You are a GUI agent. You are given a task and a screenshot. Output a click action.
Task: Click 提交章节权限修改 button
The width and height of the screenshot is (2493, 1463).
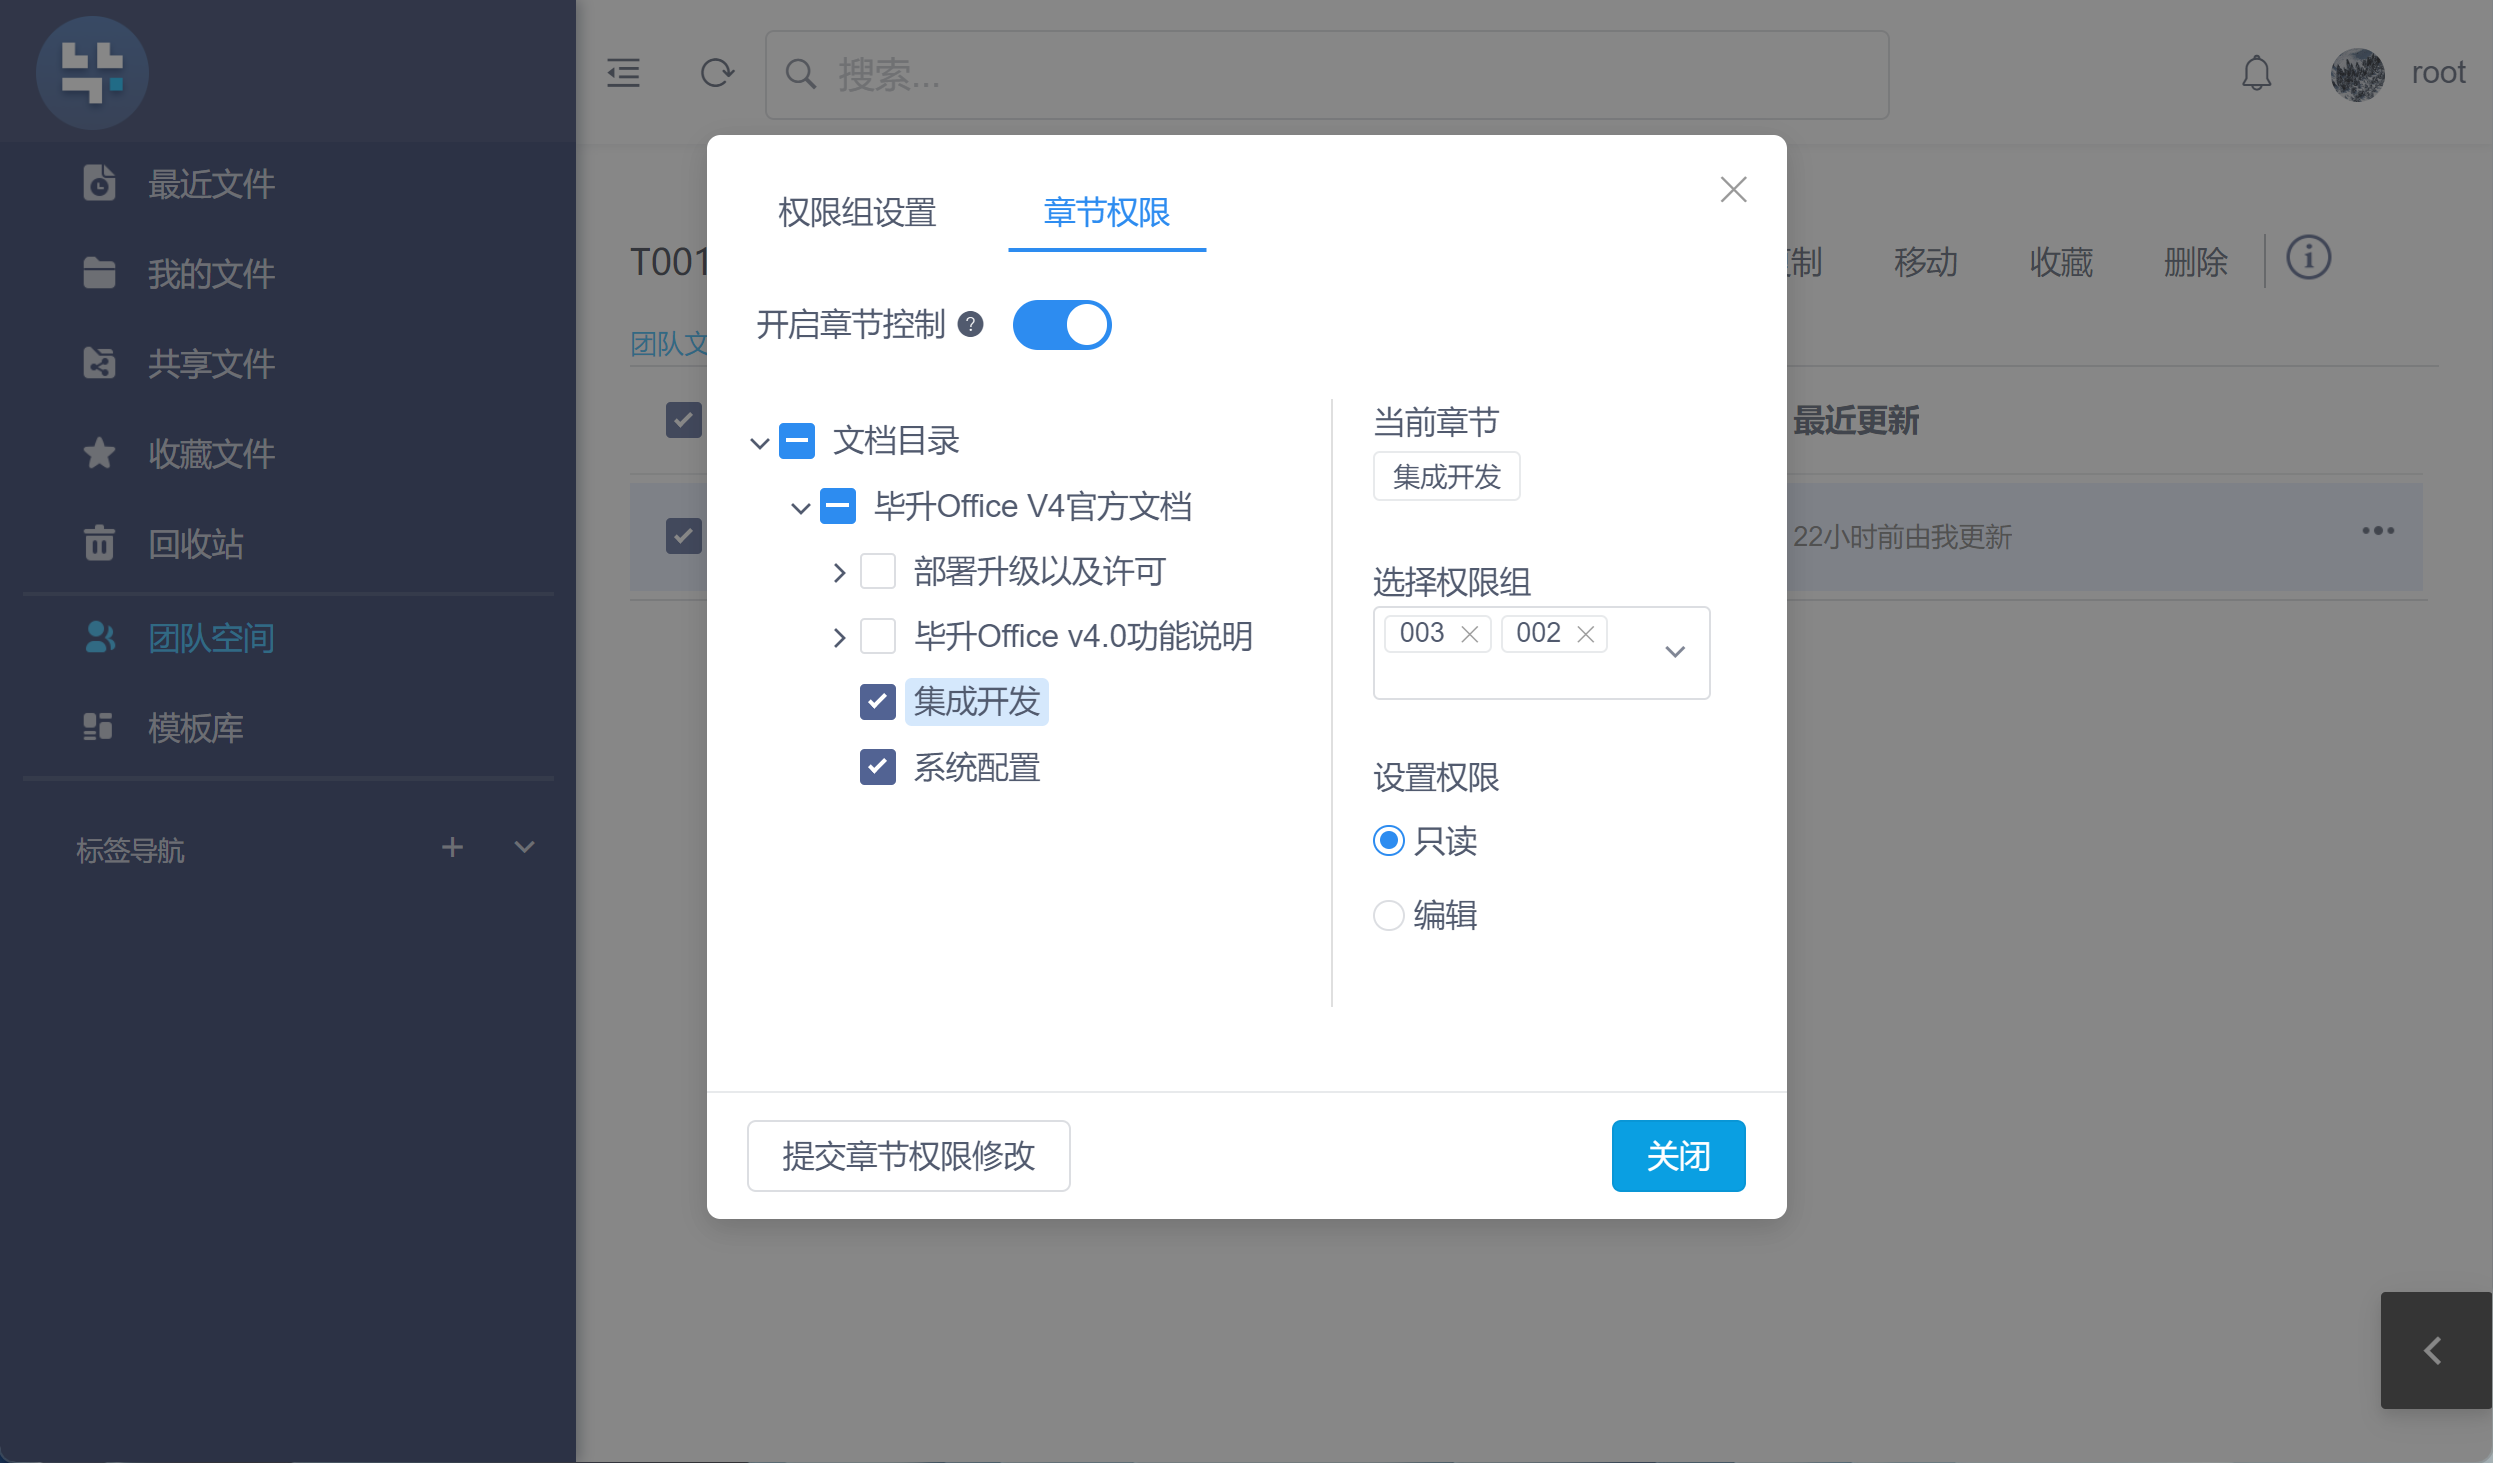point(909,1156)
